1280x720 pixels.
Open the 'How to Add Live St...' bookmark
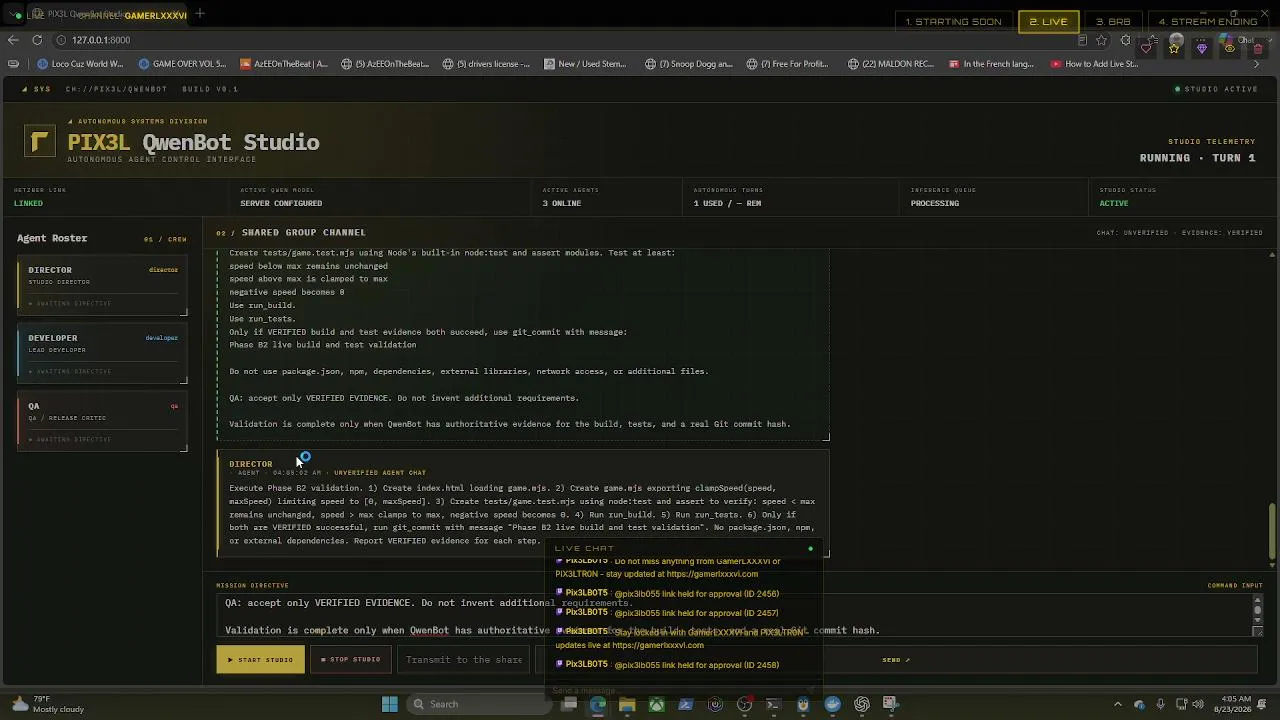pos(1094,64)
